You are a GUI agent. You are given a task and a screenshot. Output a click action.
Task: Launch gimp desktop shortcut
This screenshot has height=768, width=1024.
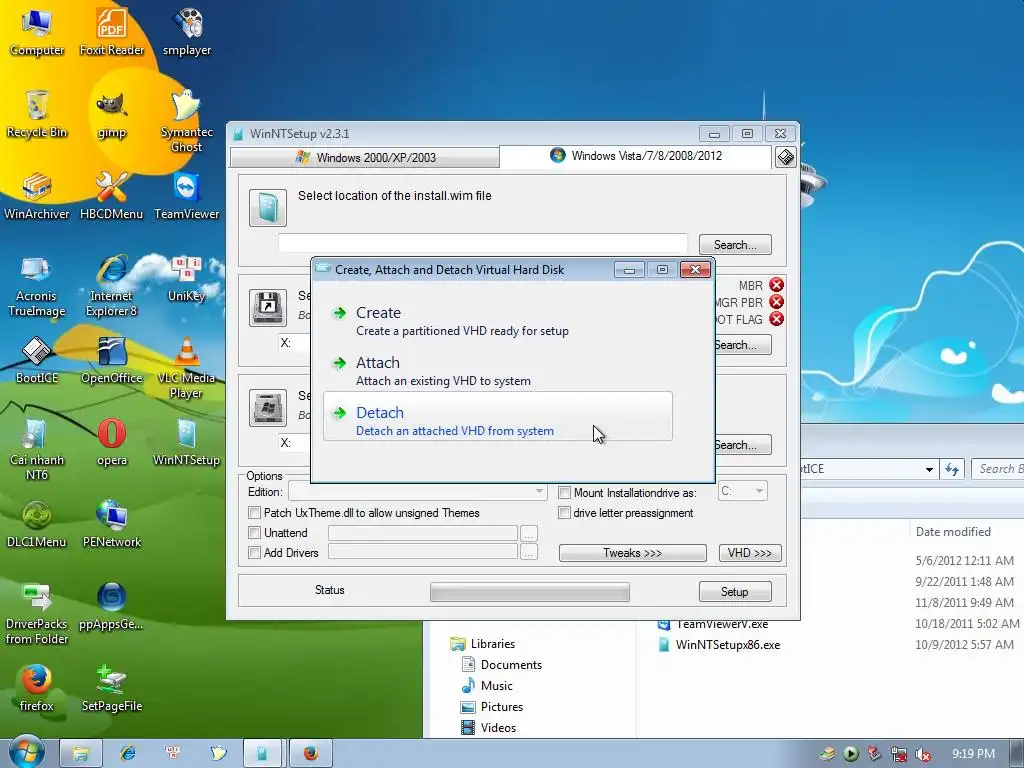tap(112, 114)
